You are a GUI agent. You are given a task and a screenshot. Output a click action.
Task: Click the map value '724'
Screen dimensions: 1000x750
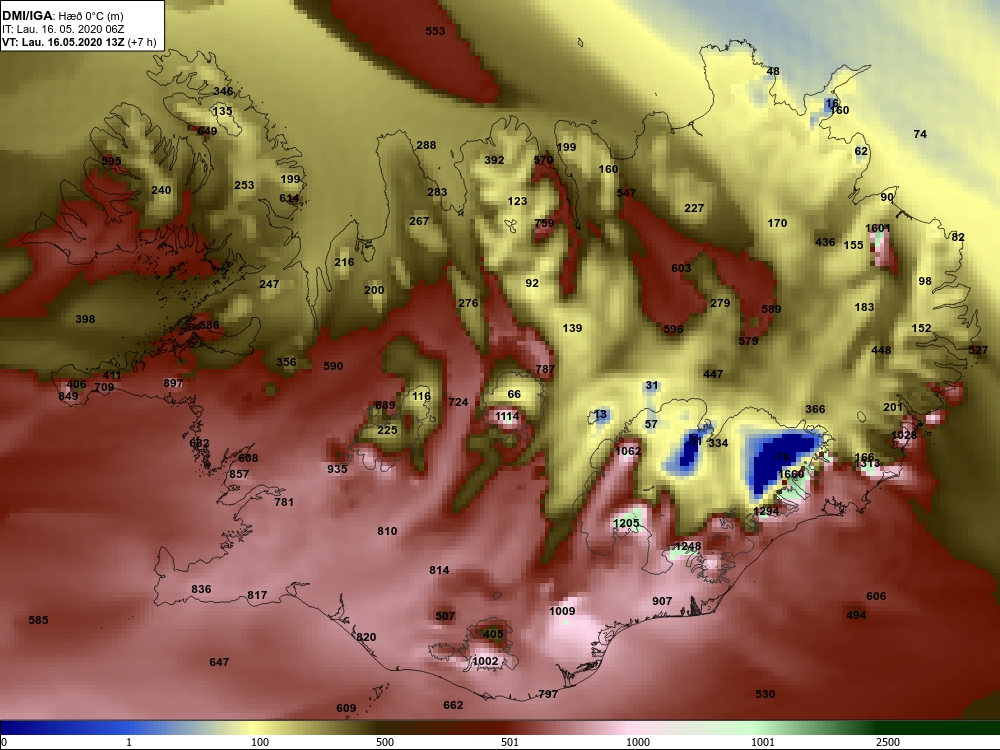[458, 402]
